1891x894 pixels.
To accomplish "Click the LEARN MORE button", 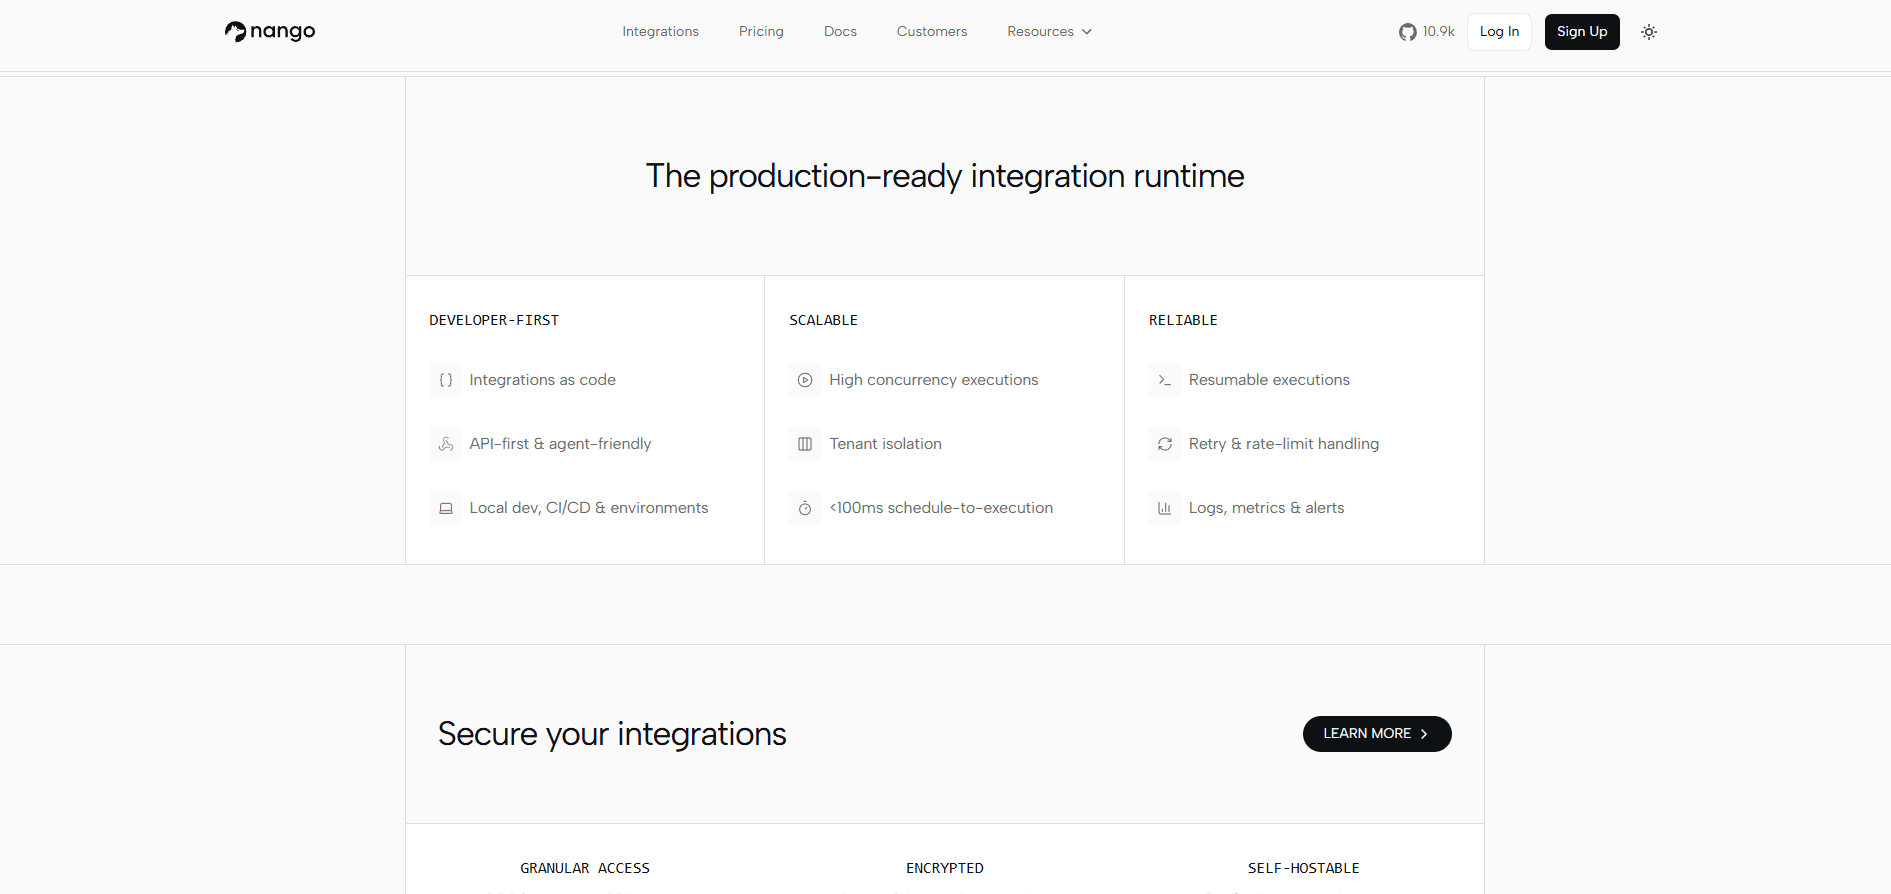I will (x=1377, y=734).
